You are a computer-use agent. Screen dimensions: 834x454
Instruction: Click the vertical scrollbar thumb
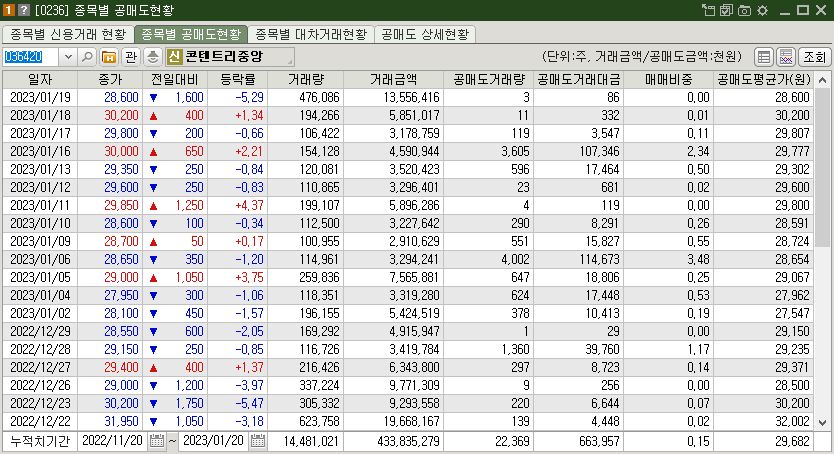click(823, 166)
